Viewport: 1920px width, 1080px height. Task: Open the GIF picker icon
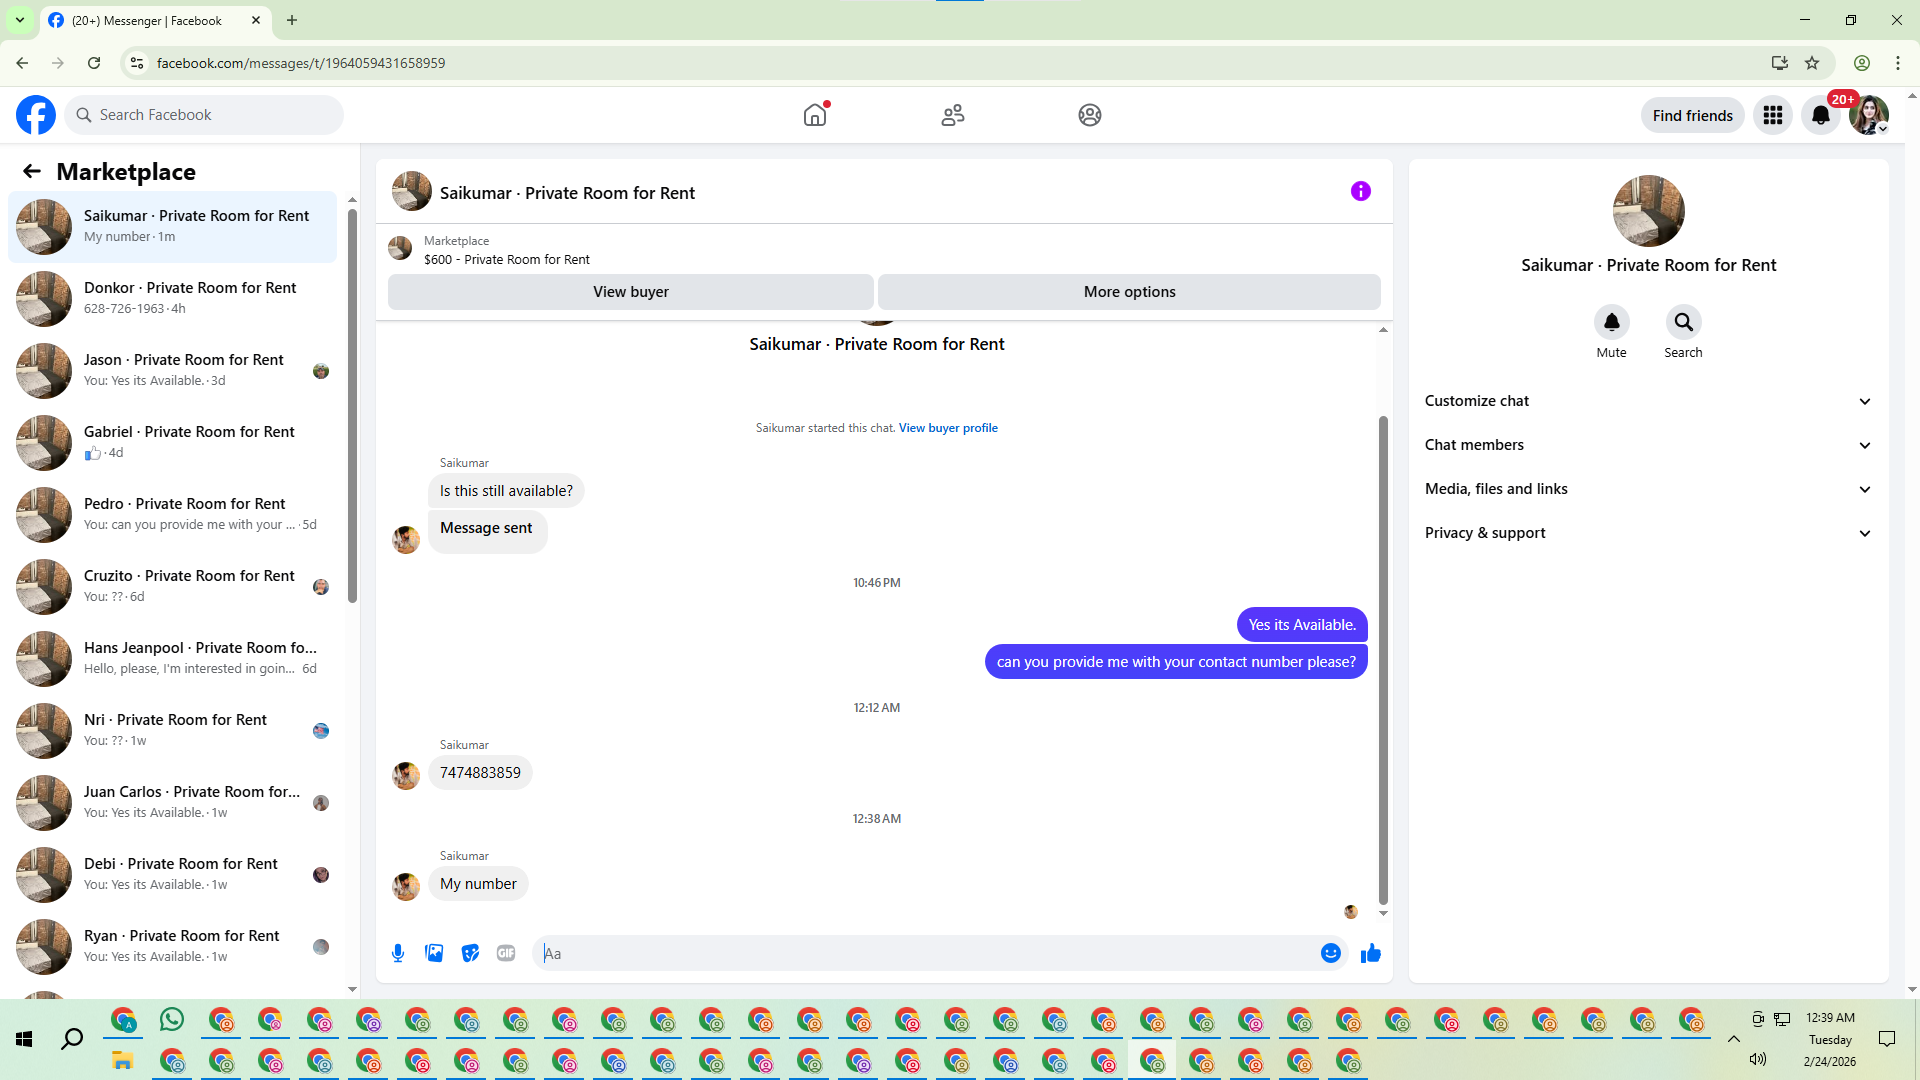(x=506, y=953)
